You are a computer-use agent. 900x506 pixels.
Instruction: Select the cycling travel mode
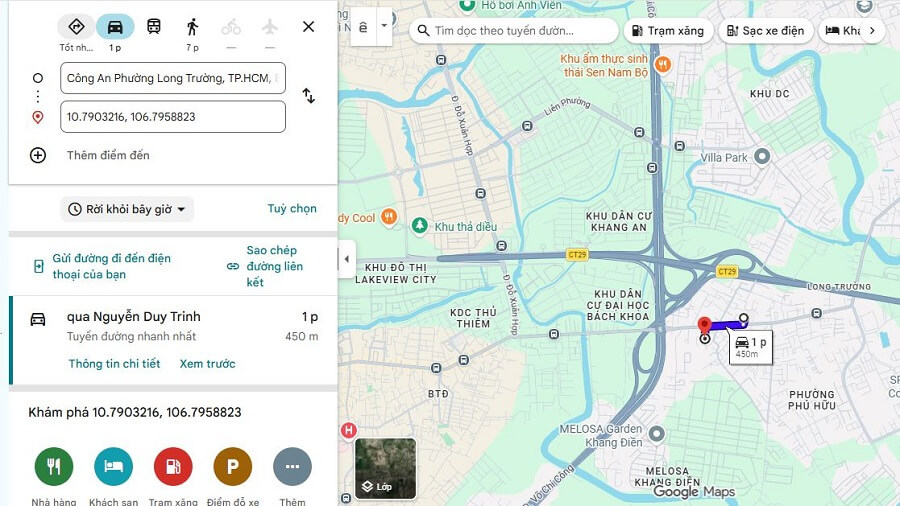click(231, 26)
